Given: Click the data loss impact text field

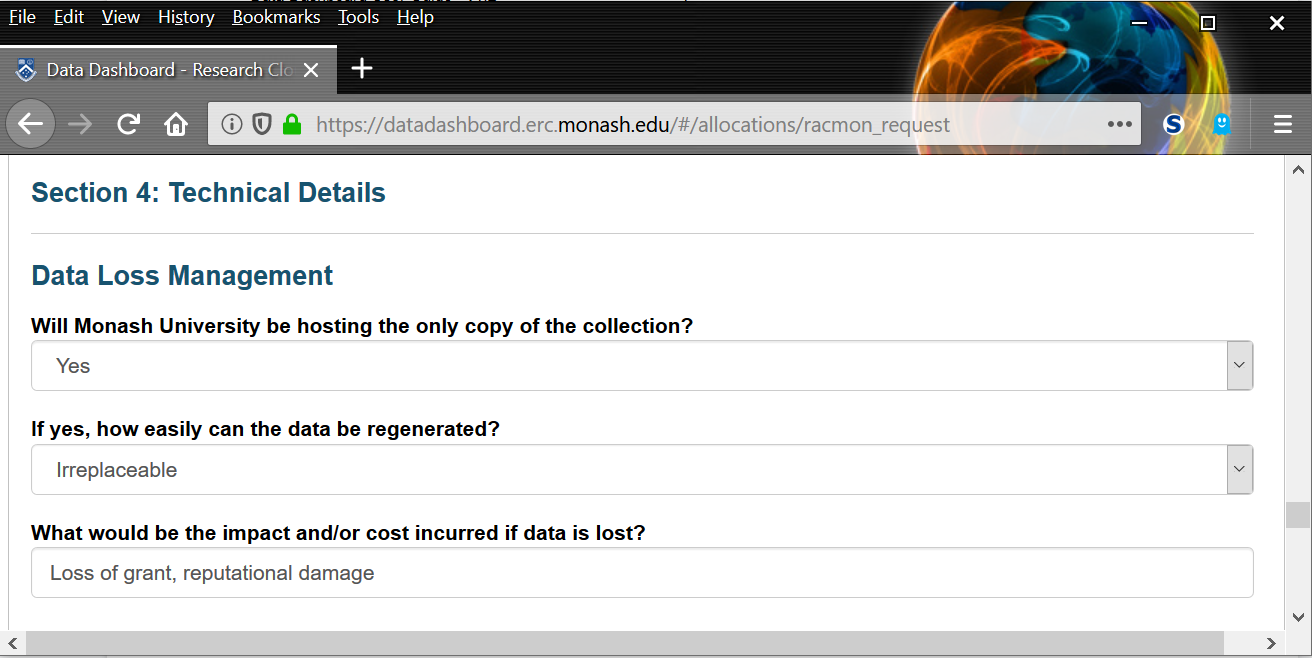Looking at the screenshot, I should point(641,573).
